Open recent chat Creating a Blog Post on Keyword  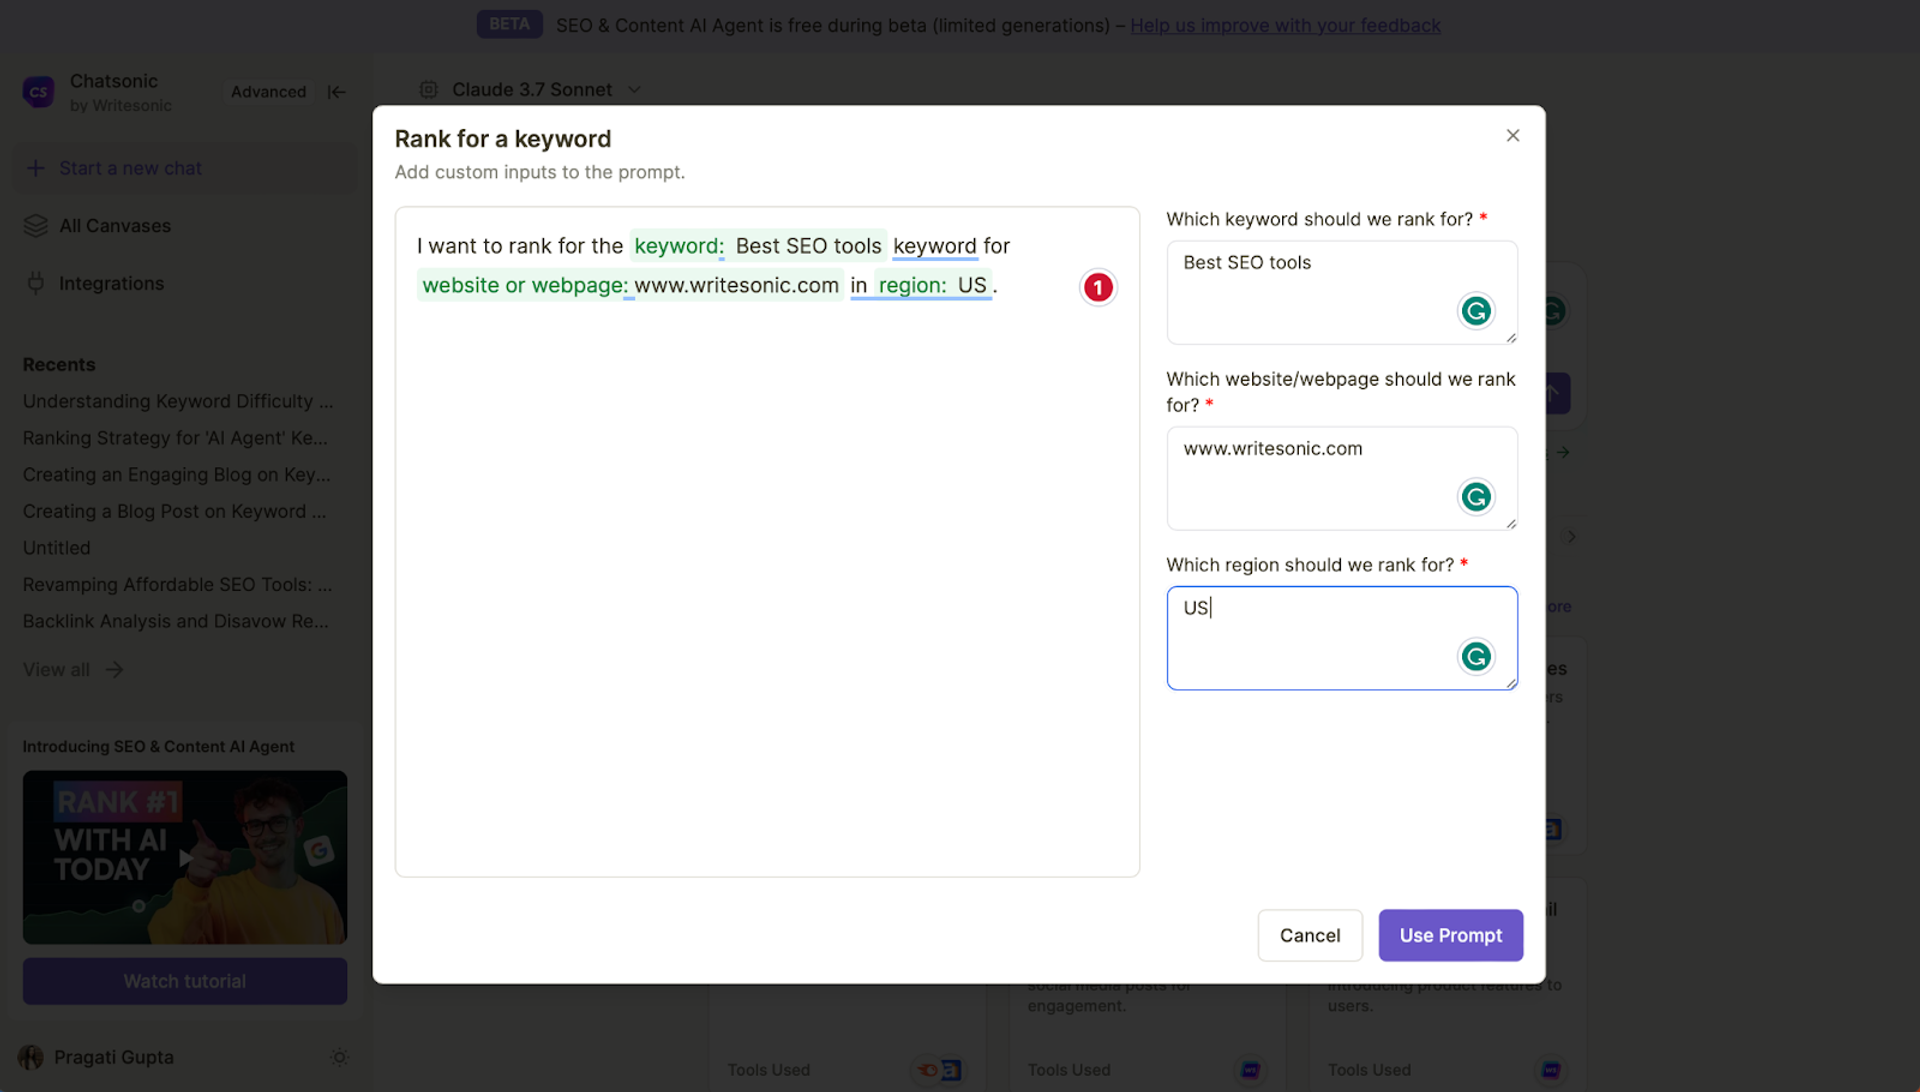click(x=175, y=511)
